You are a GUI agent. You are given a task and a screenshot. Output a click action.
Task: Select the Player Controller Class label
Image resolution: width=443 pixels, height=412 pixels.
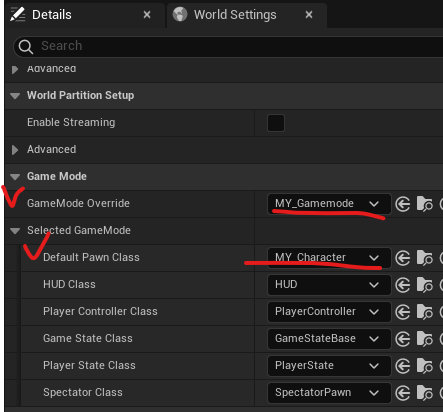click(x=100, y=311)
